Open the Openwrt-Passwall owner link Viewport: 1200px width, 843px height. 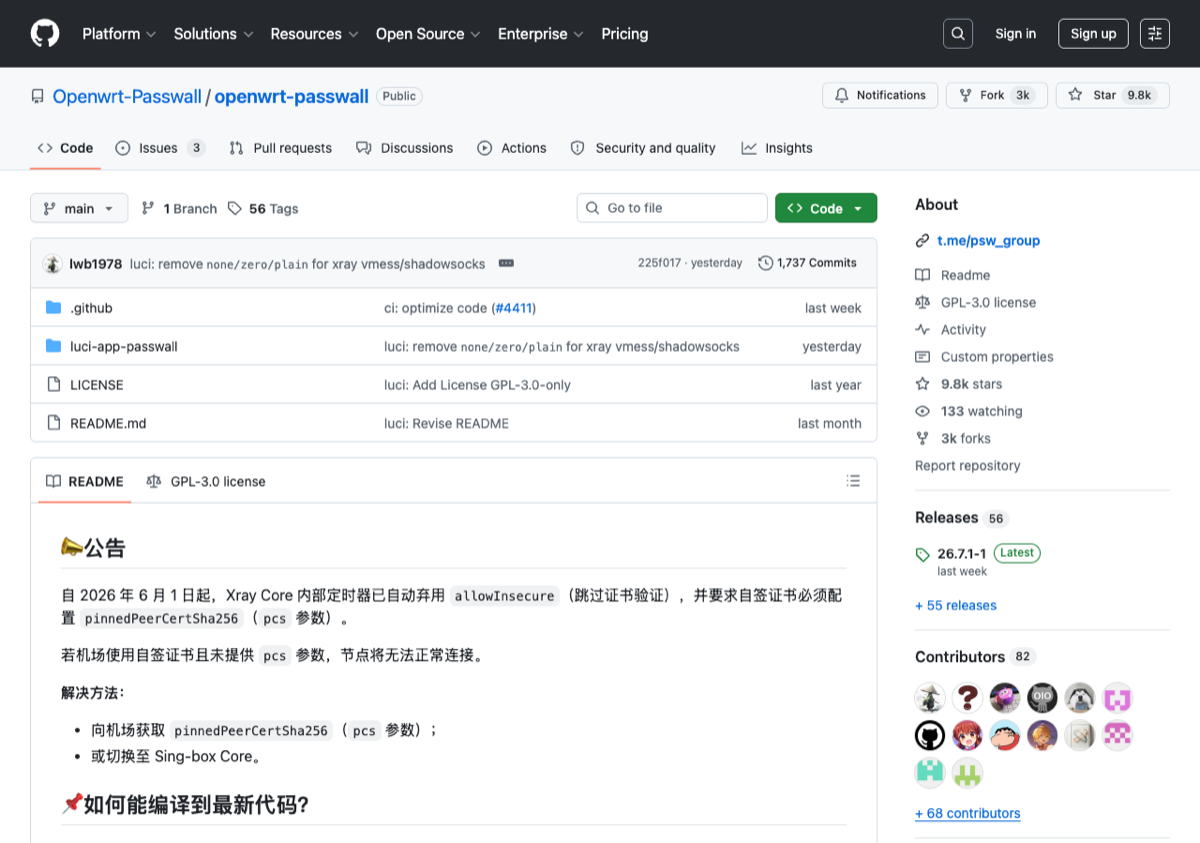pos(126,97)
